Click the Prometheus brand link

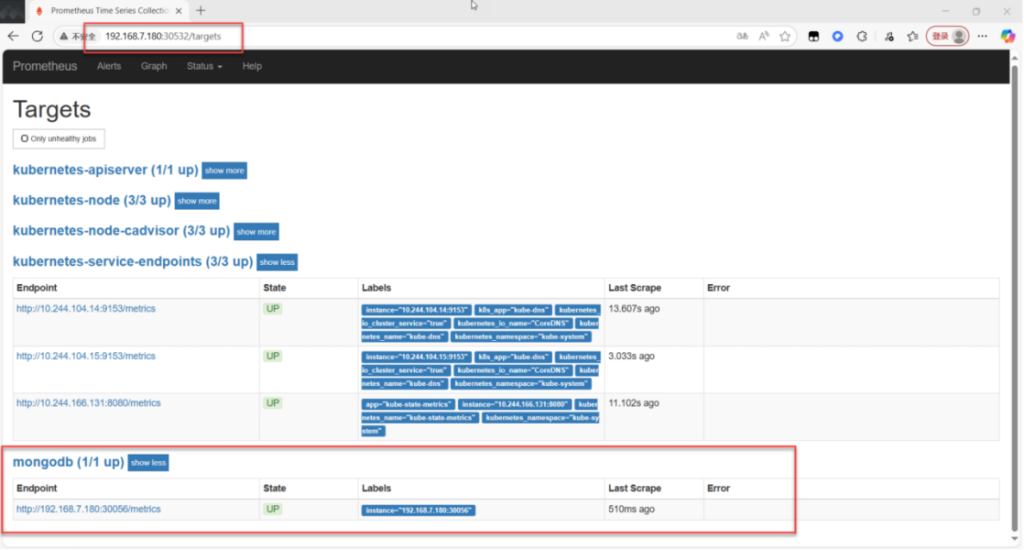coord(45,66)
